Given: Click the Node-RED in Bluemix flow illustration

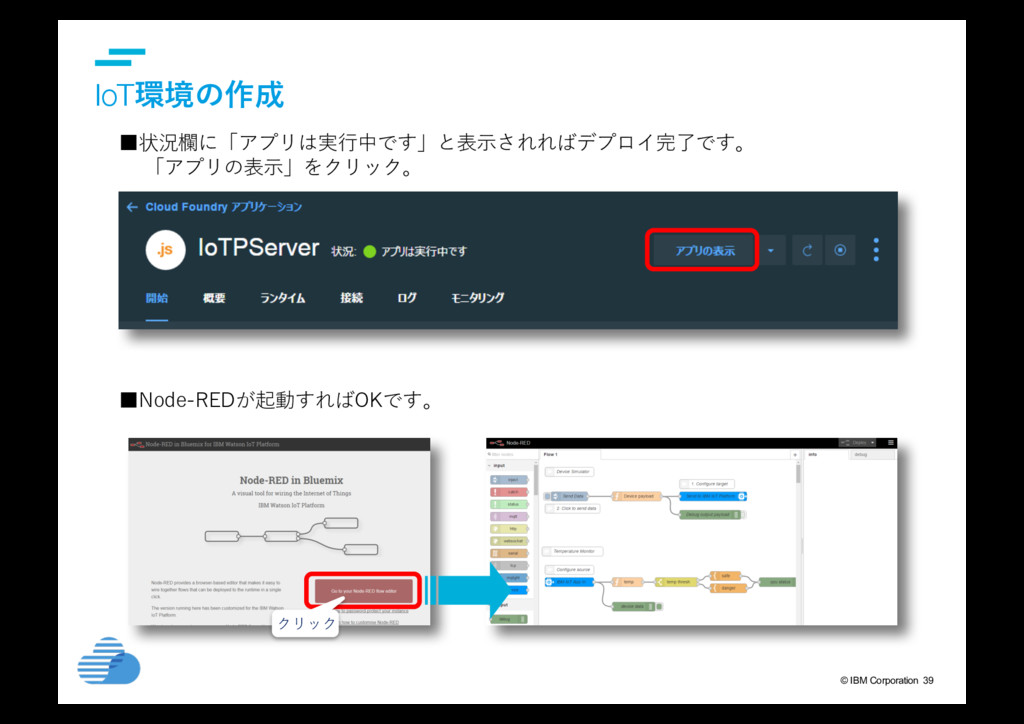Looking at the screenshot, I should [x=291, y=536].
